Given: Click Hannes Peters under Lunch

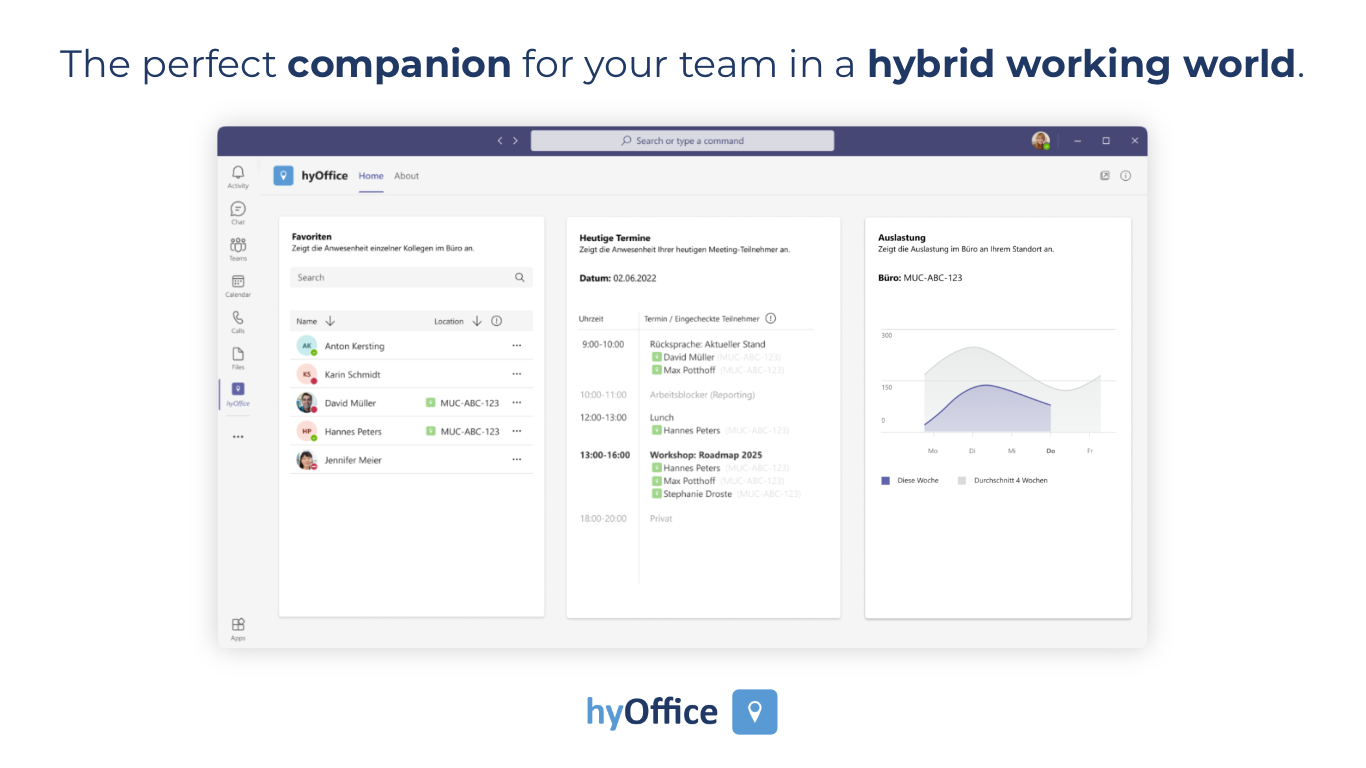Looking at the screenshot, I should click(691, 431).
